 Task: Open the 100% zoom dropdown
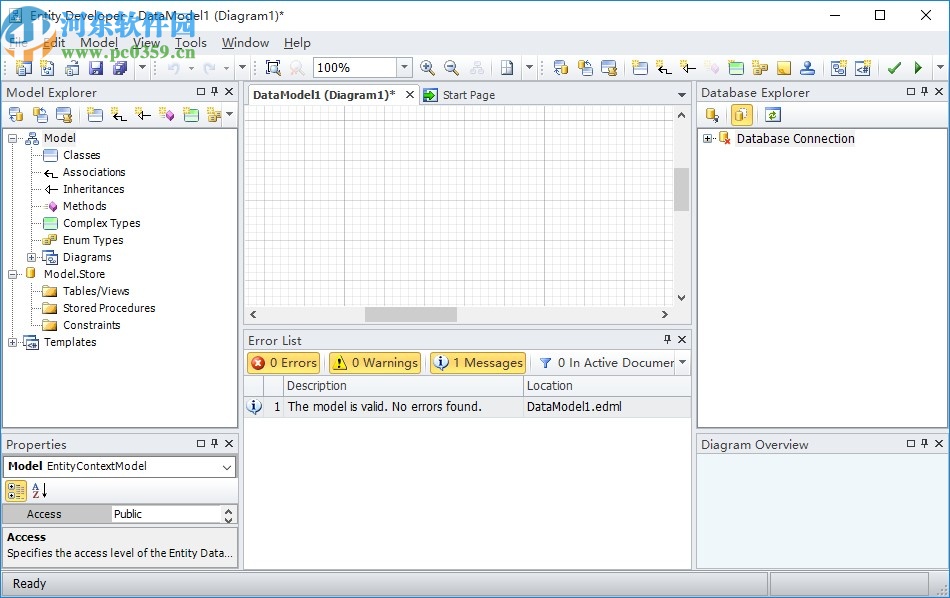point(404,68)
